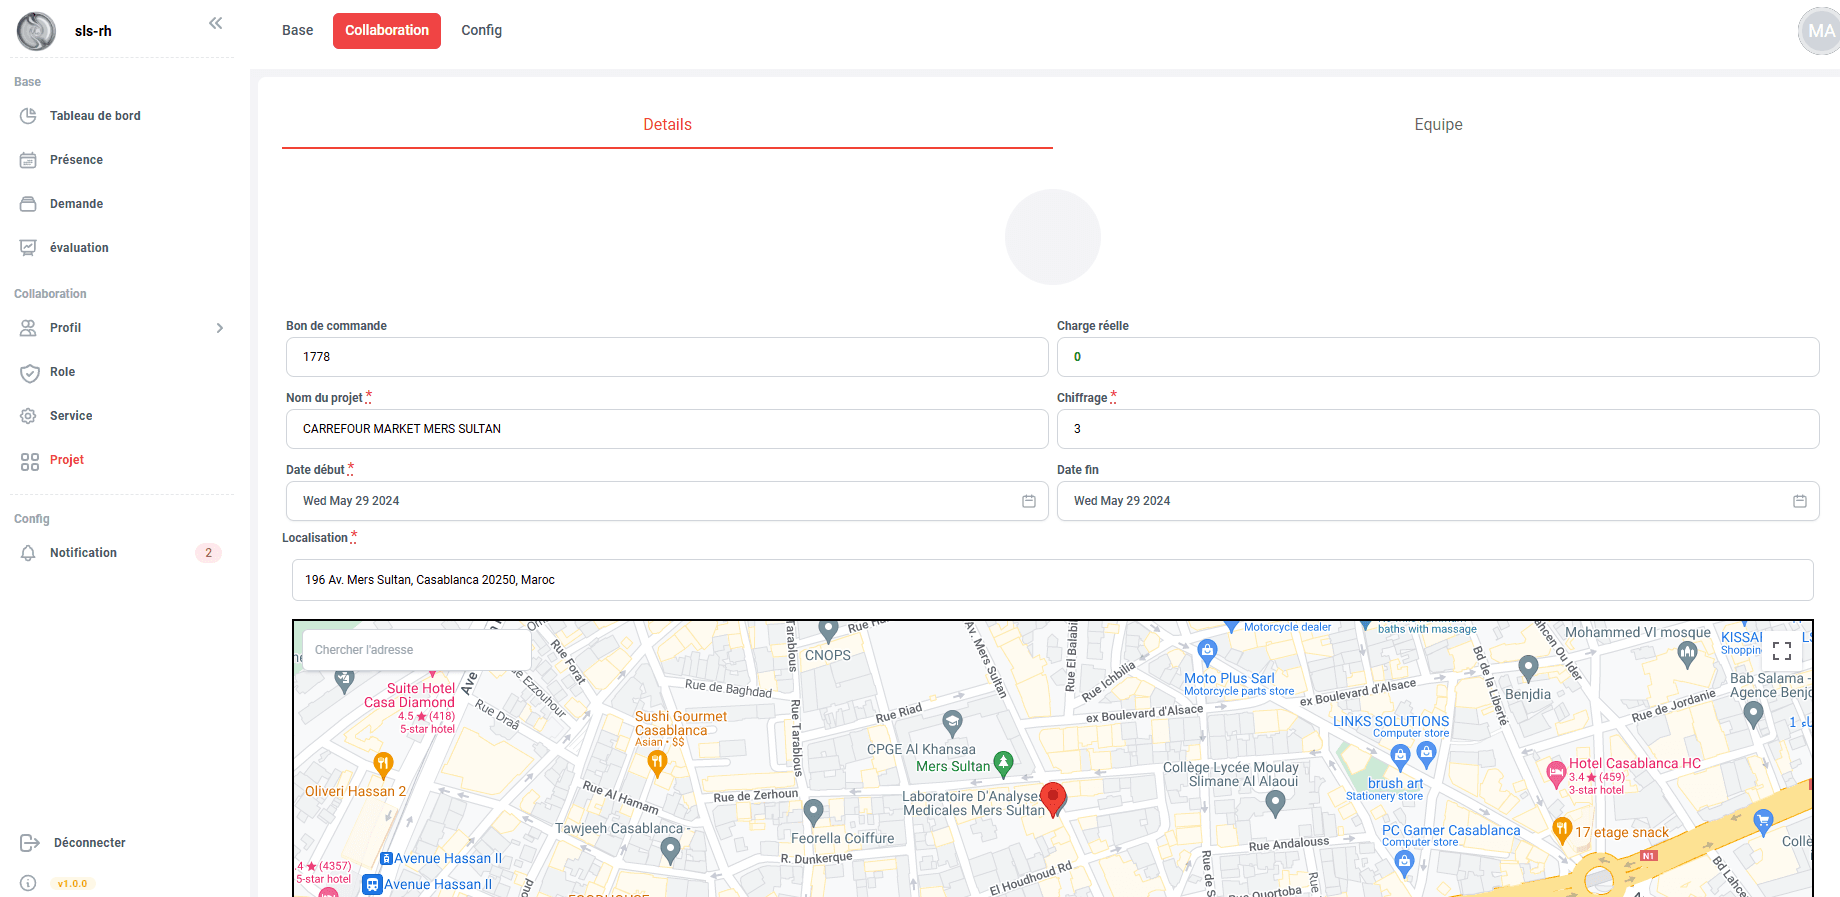This screenshot has width=1840, height=897.
Task: Click the Mers Sultan park pin
Action: (x=1003, y=764)
